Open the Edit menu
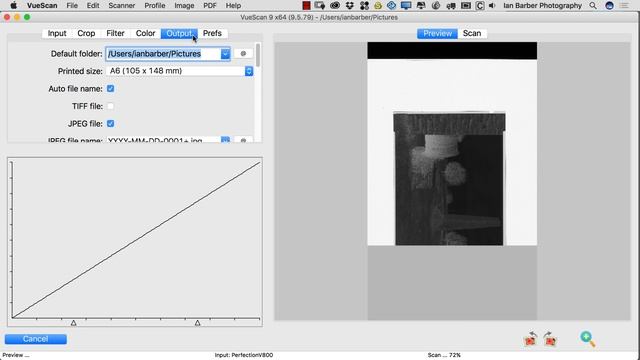The height and width of the screenshot is (360, 640). click(x=93, y=6)
